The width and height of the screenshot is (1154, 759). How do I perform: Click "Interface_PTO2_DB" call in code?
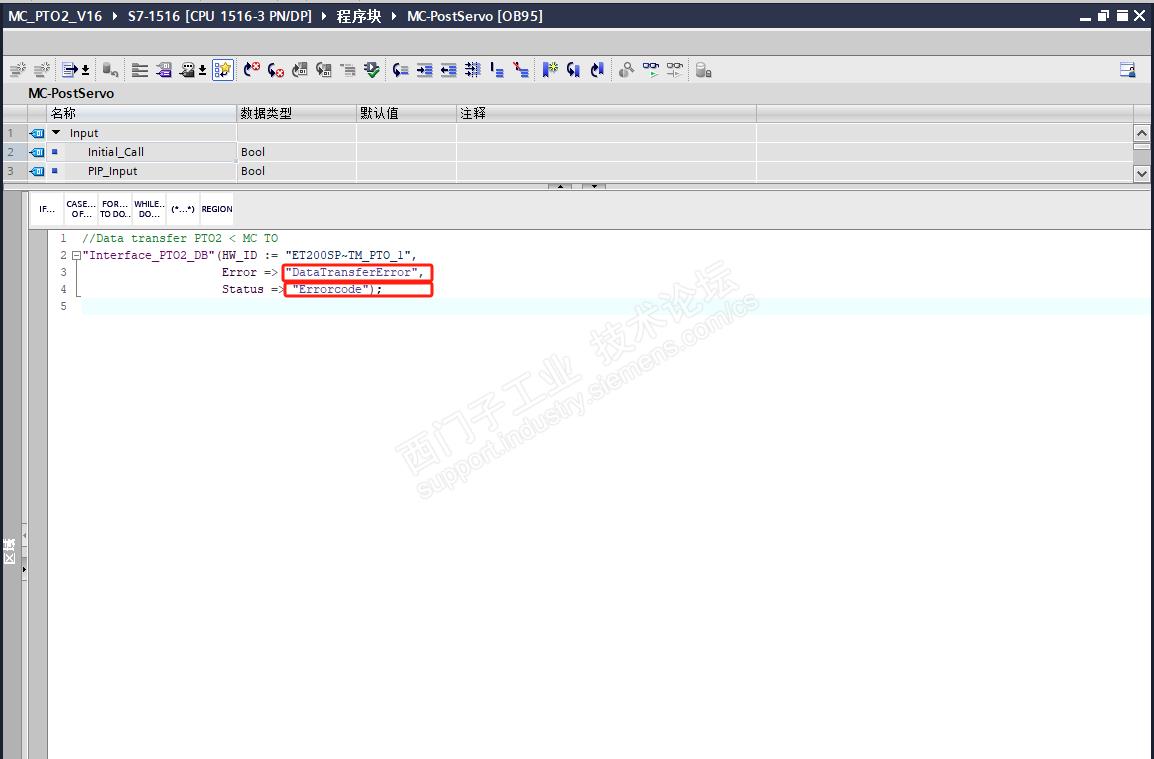point(149,255)
